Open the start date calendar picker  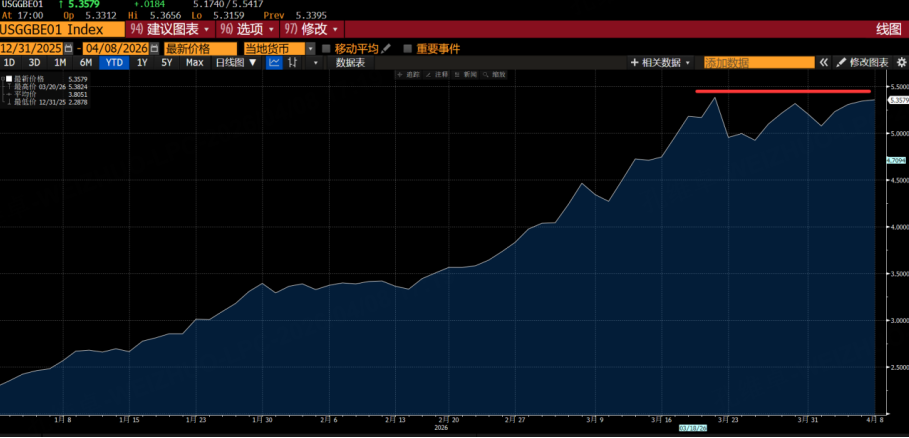tap(70, 49)
